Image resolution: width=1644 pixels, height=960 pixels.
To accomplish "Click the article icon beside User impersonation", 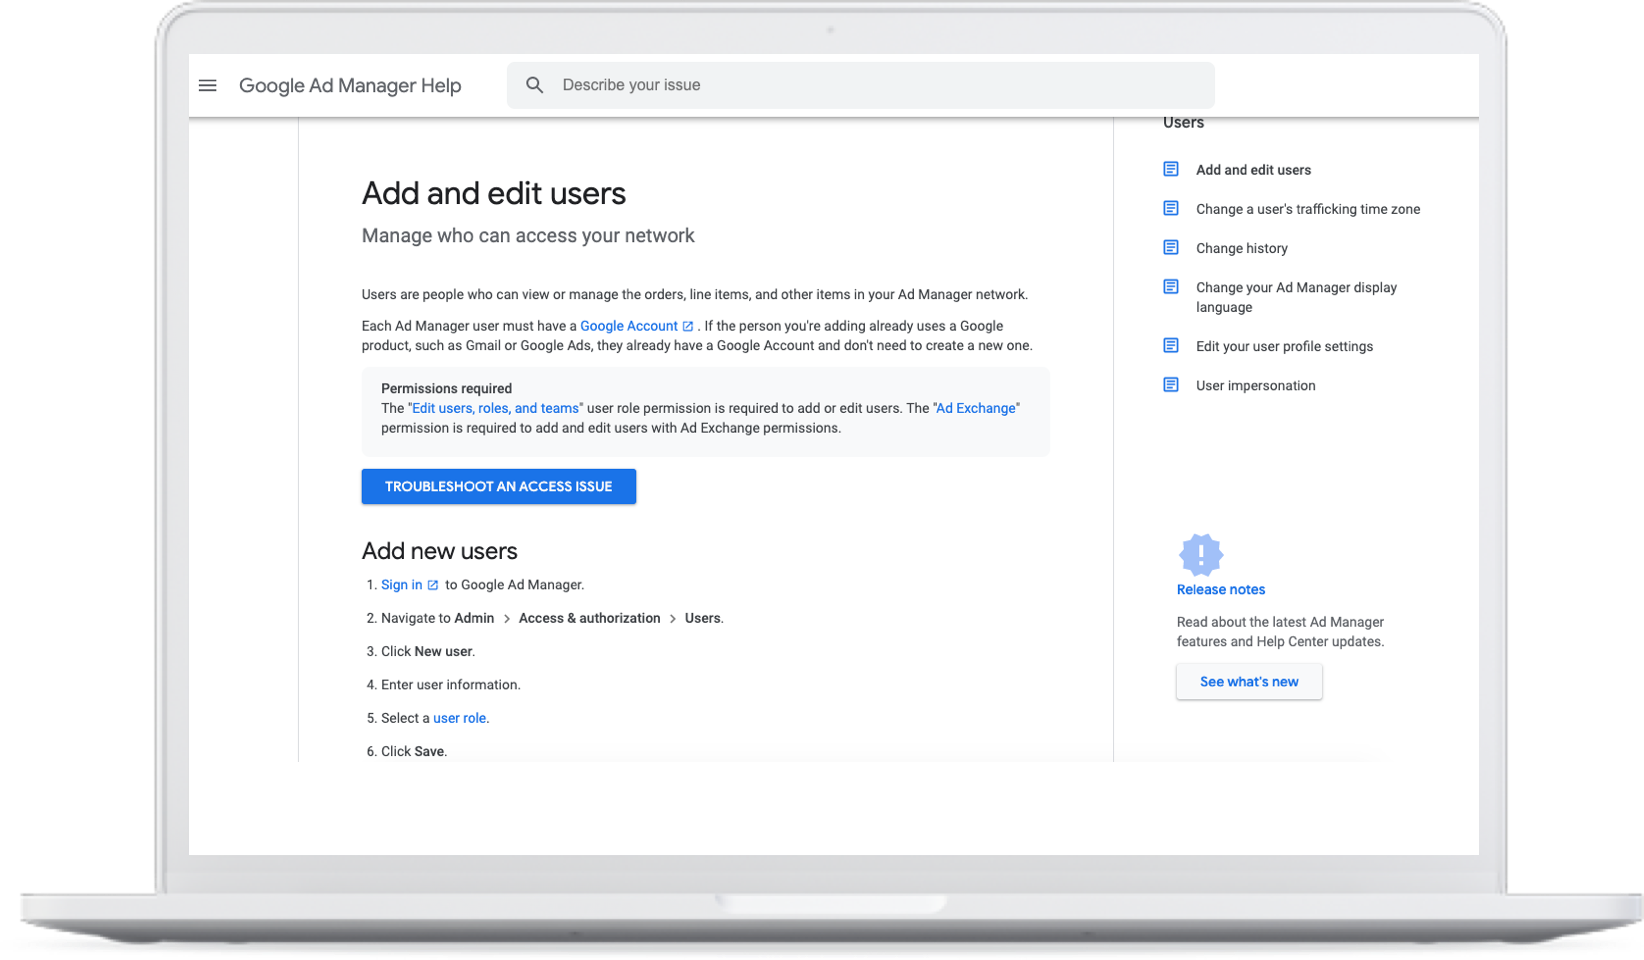I will coord(1171,384).
